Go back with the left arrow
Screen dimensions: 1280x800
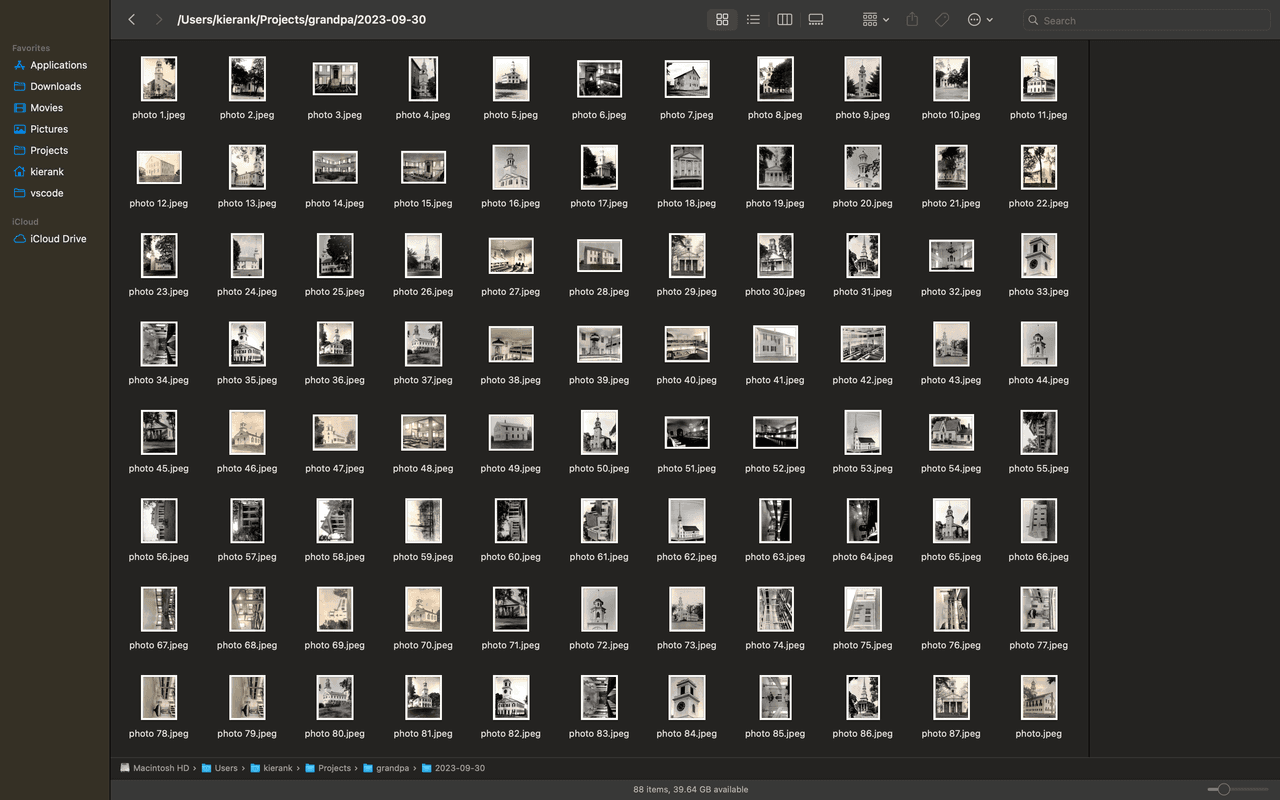[131, 20]
